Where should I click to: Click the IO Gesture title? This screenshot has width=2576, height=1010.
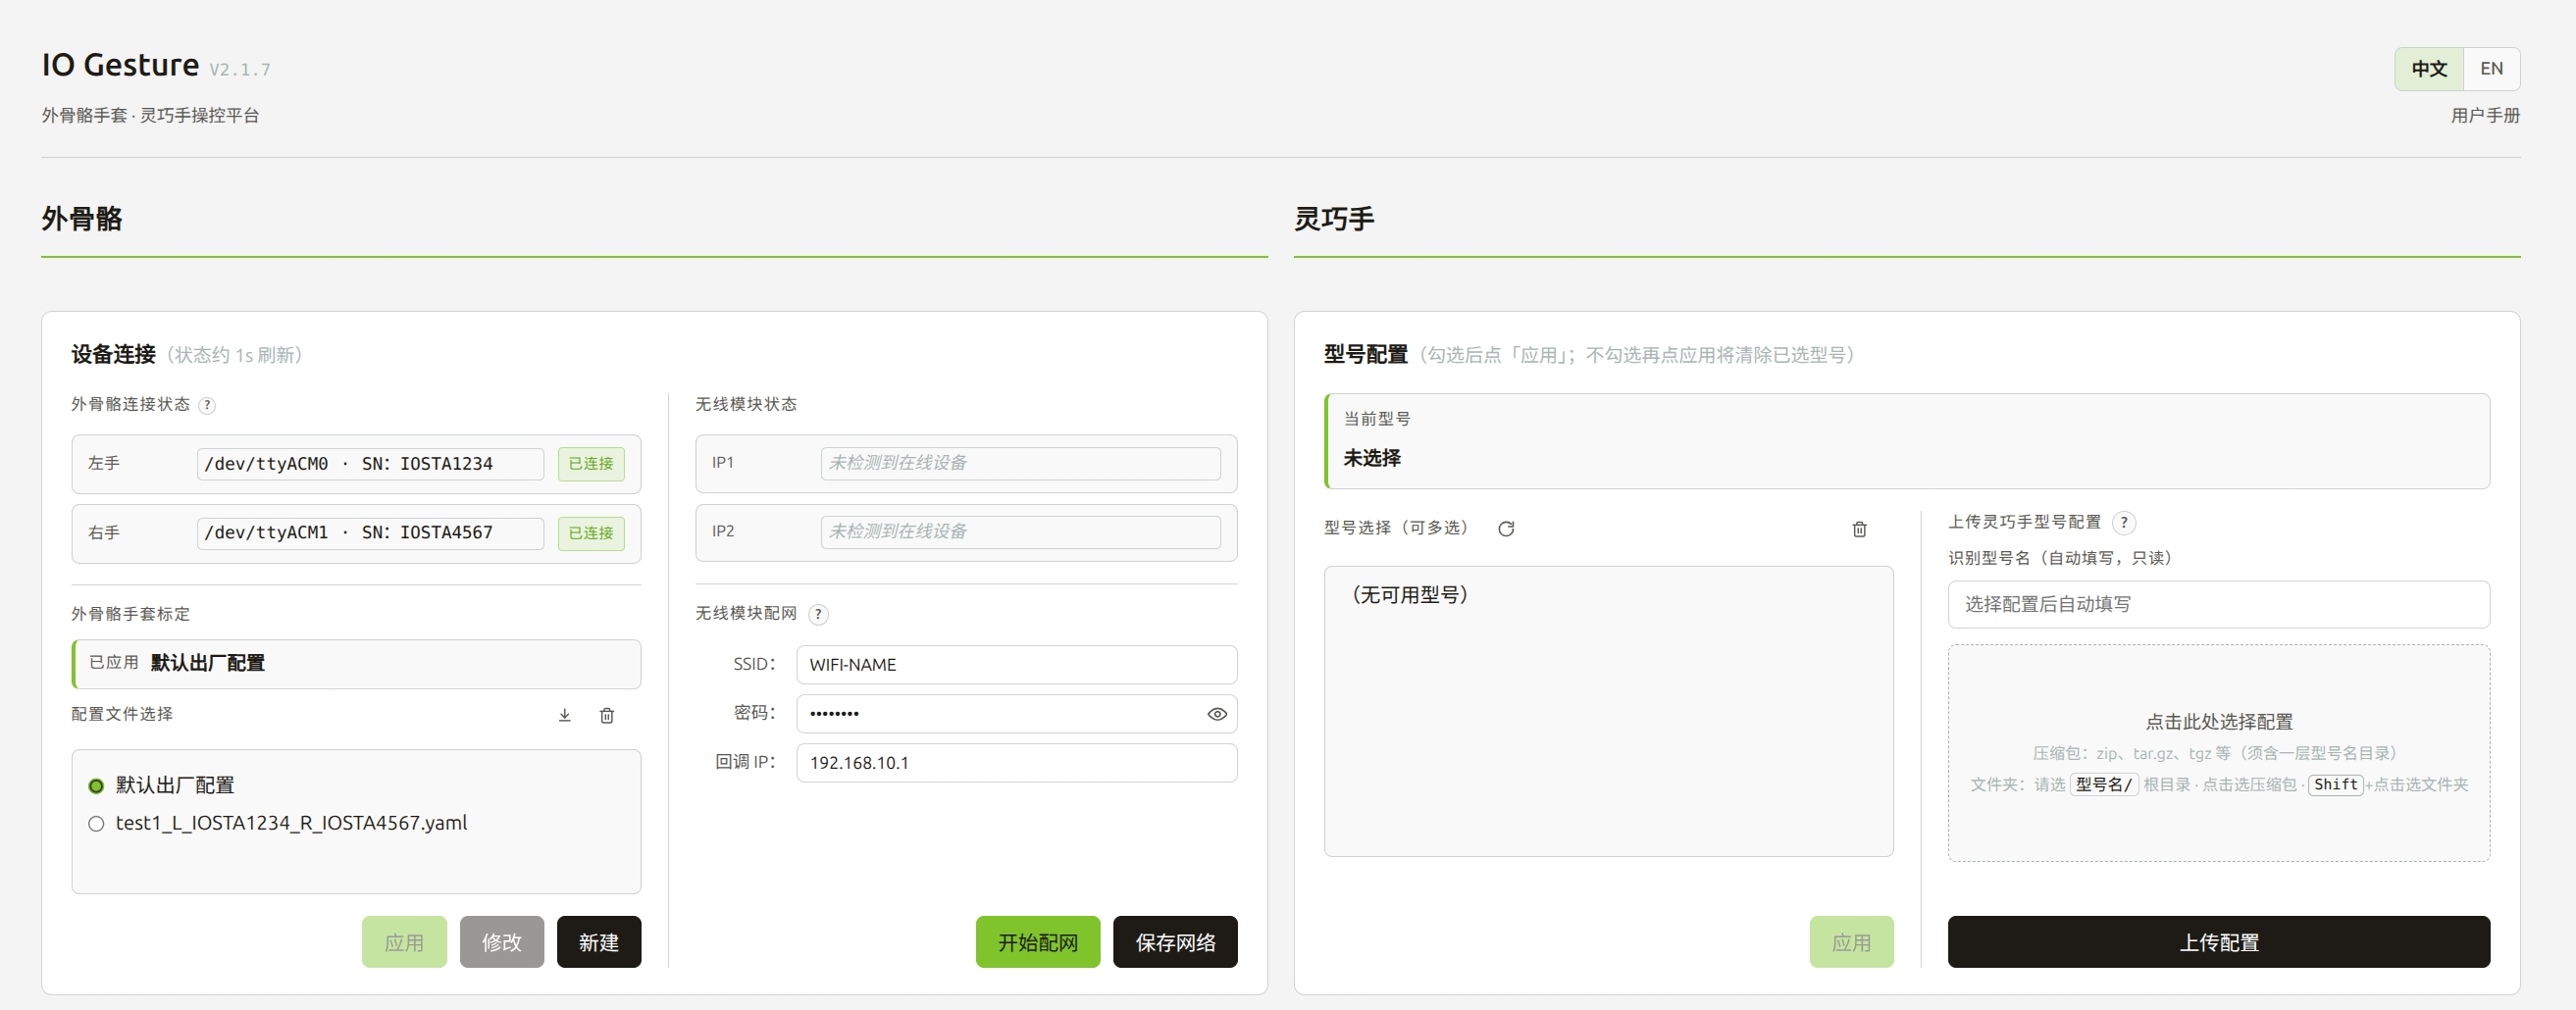pyautogui.click(x=120, y=65)
